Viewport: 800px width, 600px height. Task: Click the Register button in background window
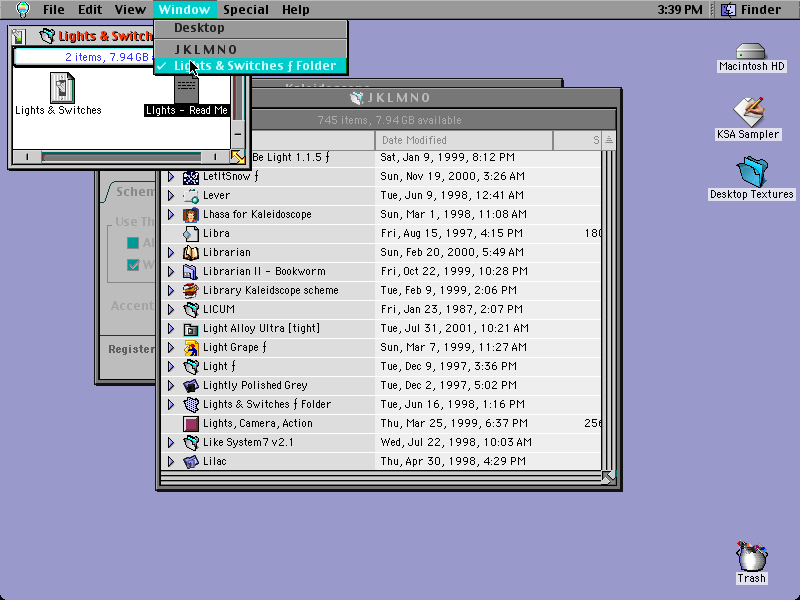pyautogui.click(x=131, y=349)
